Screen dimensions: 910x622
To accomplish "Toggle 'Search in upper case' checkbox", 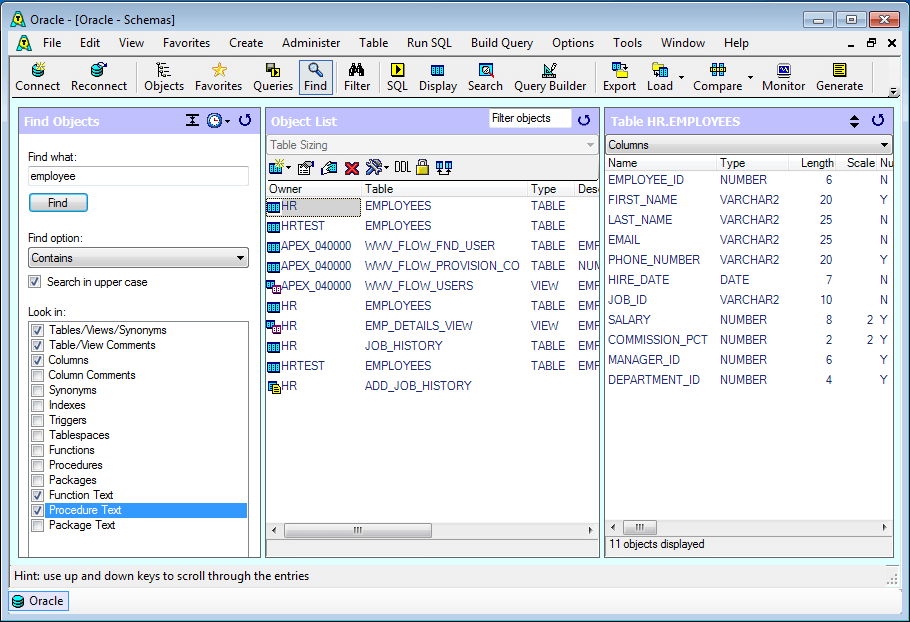I will click(35, 282).
